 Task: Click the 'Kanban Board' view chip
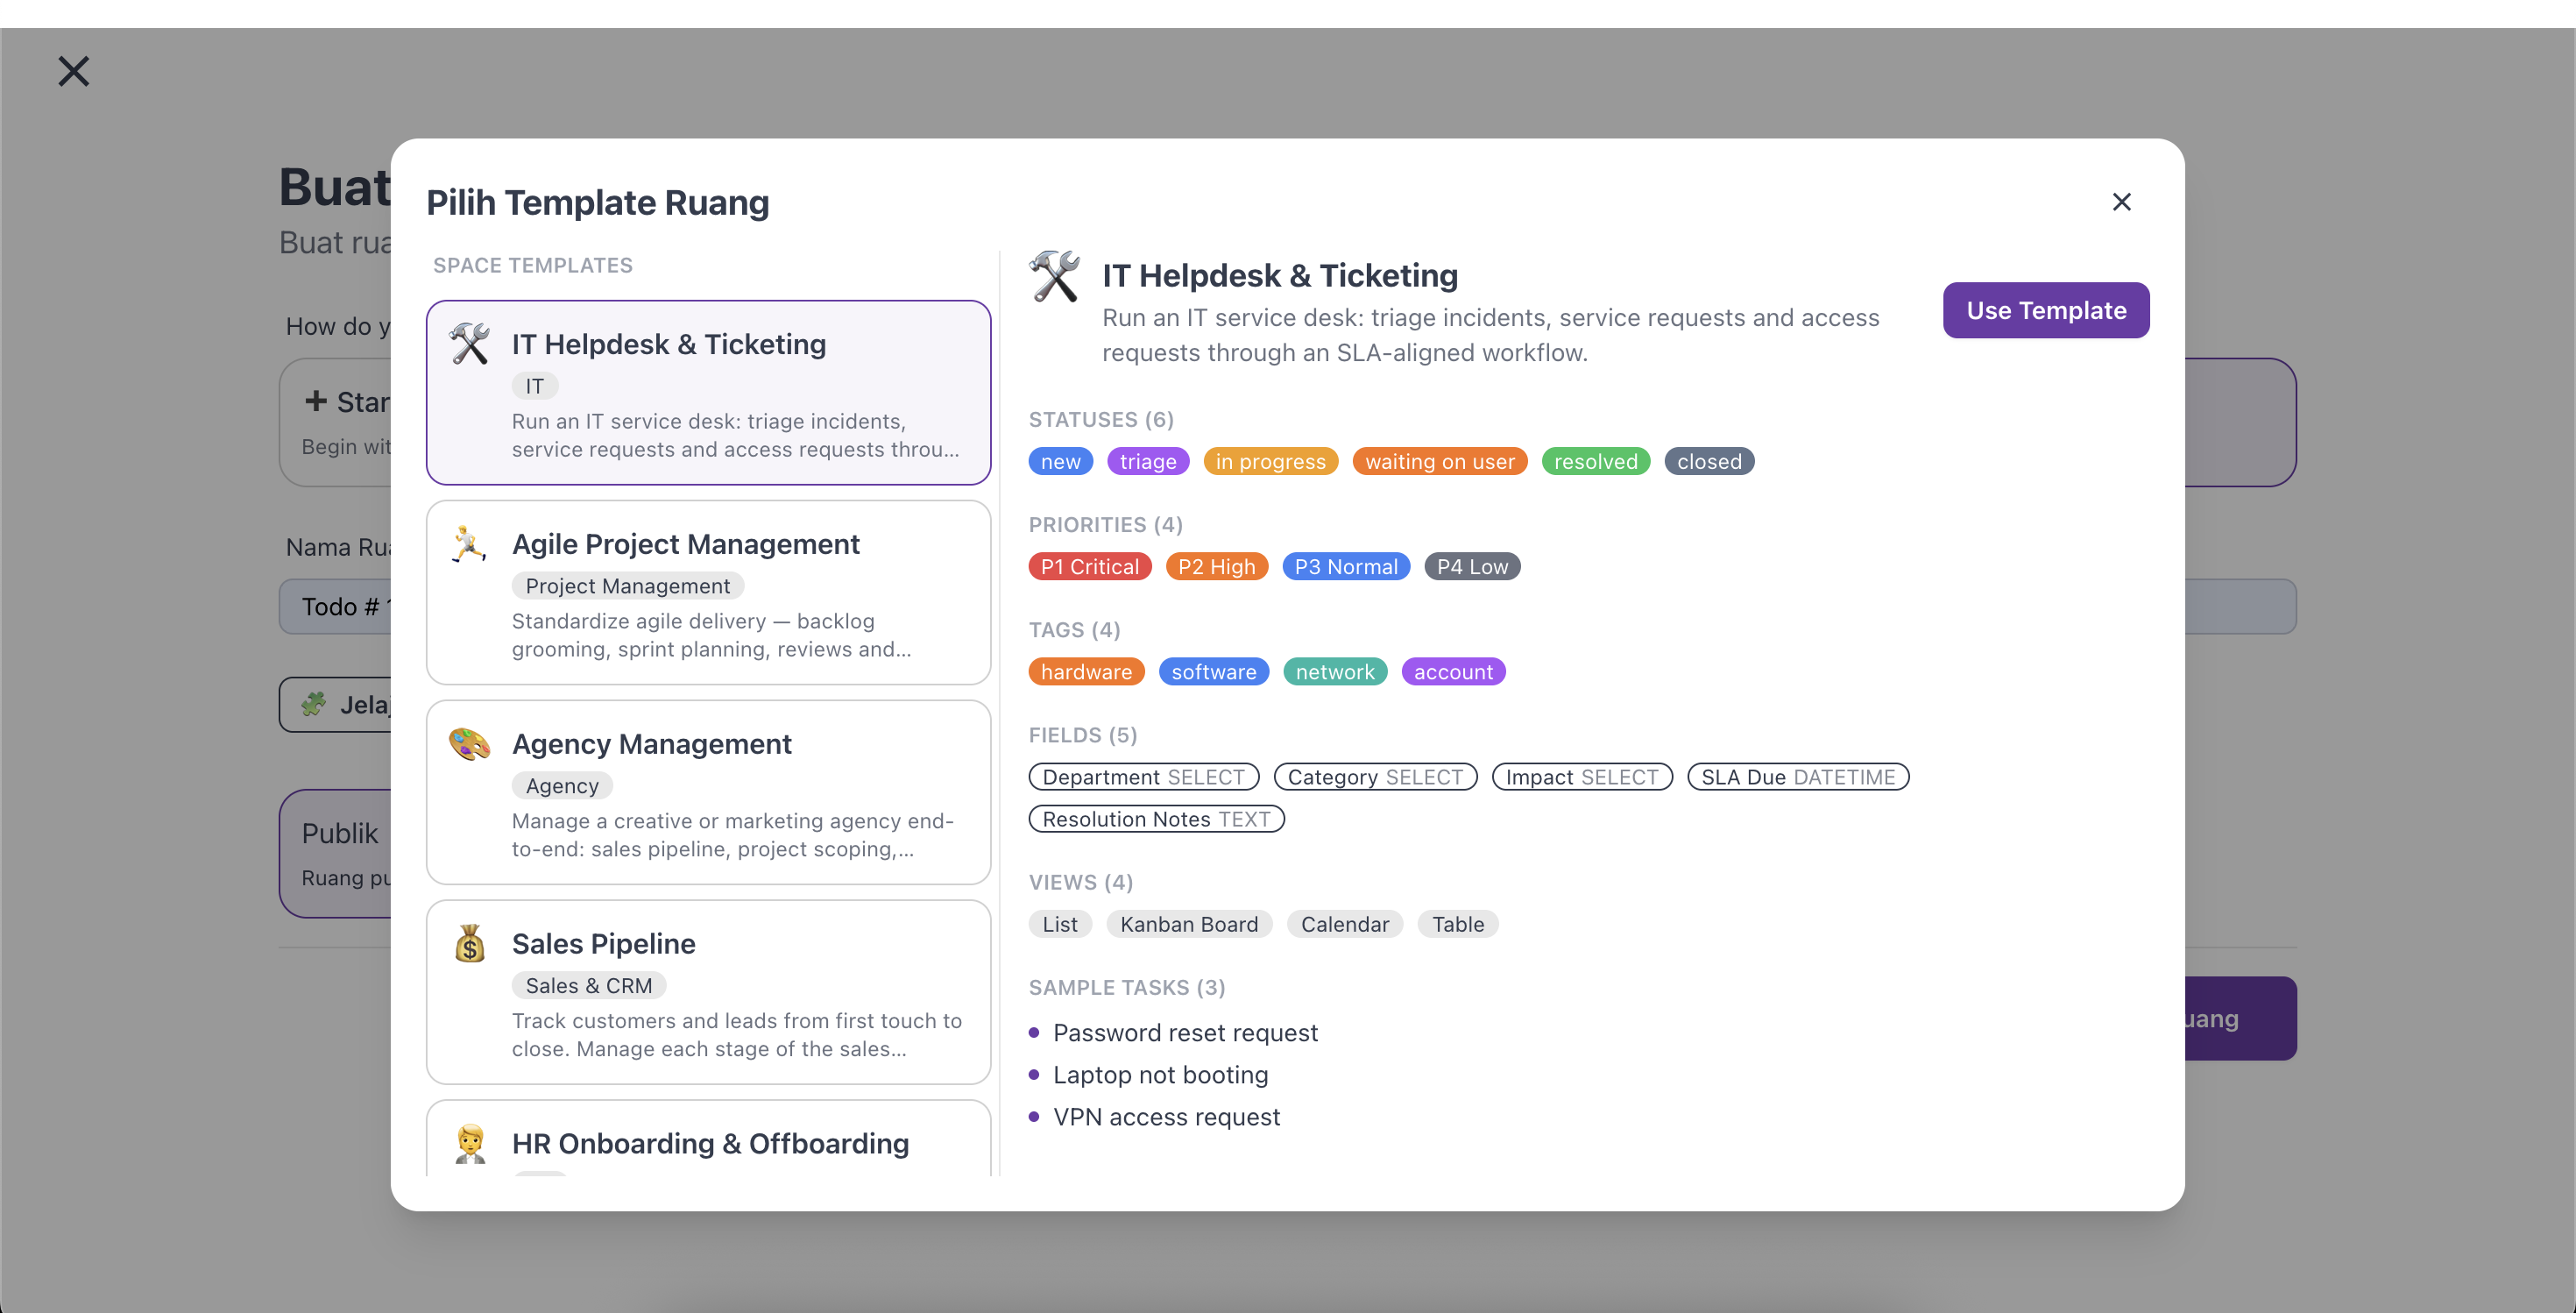coord(1189,924)
